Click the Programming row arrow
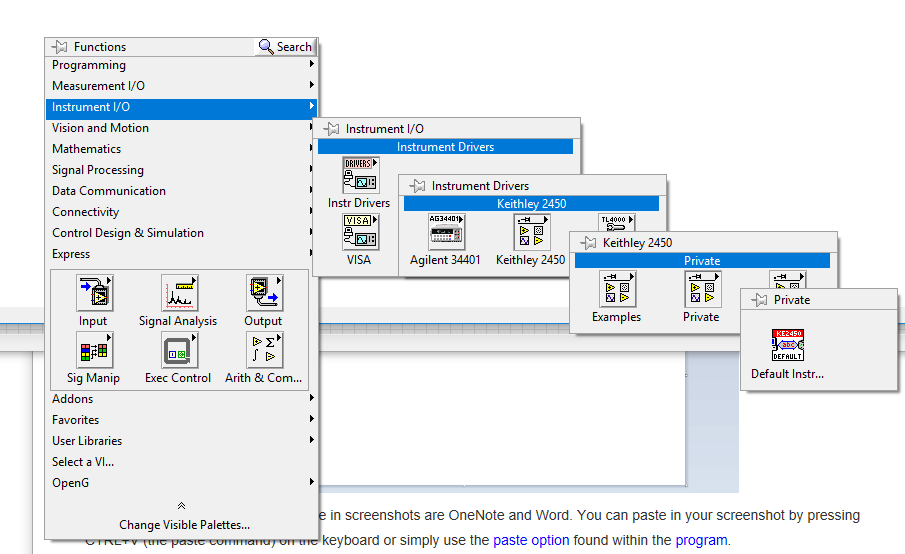This screenshot has width=905, height=554. 312,63
